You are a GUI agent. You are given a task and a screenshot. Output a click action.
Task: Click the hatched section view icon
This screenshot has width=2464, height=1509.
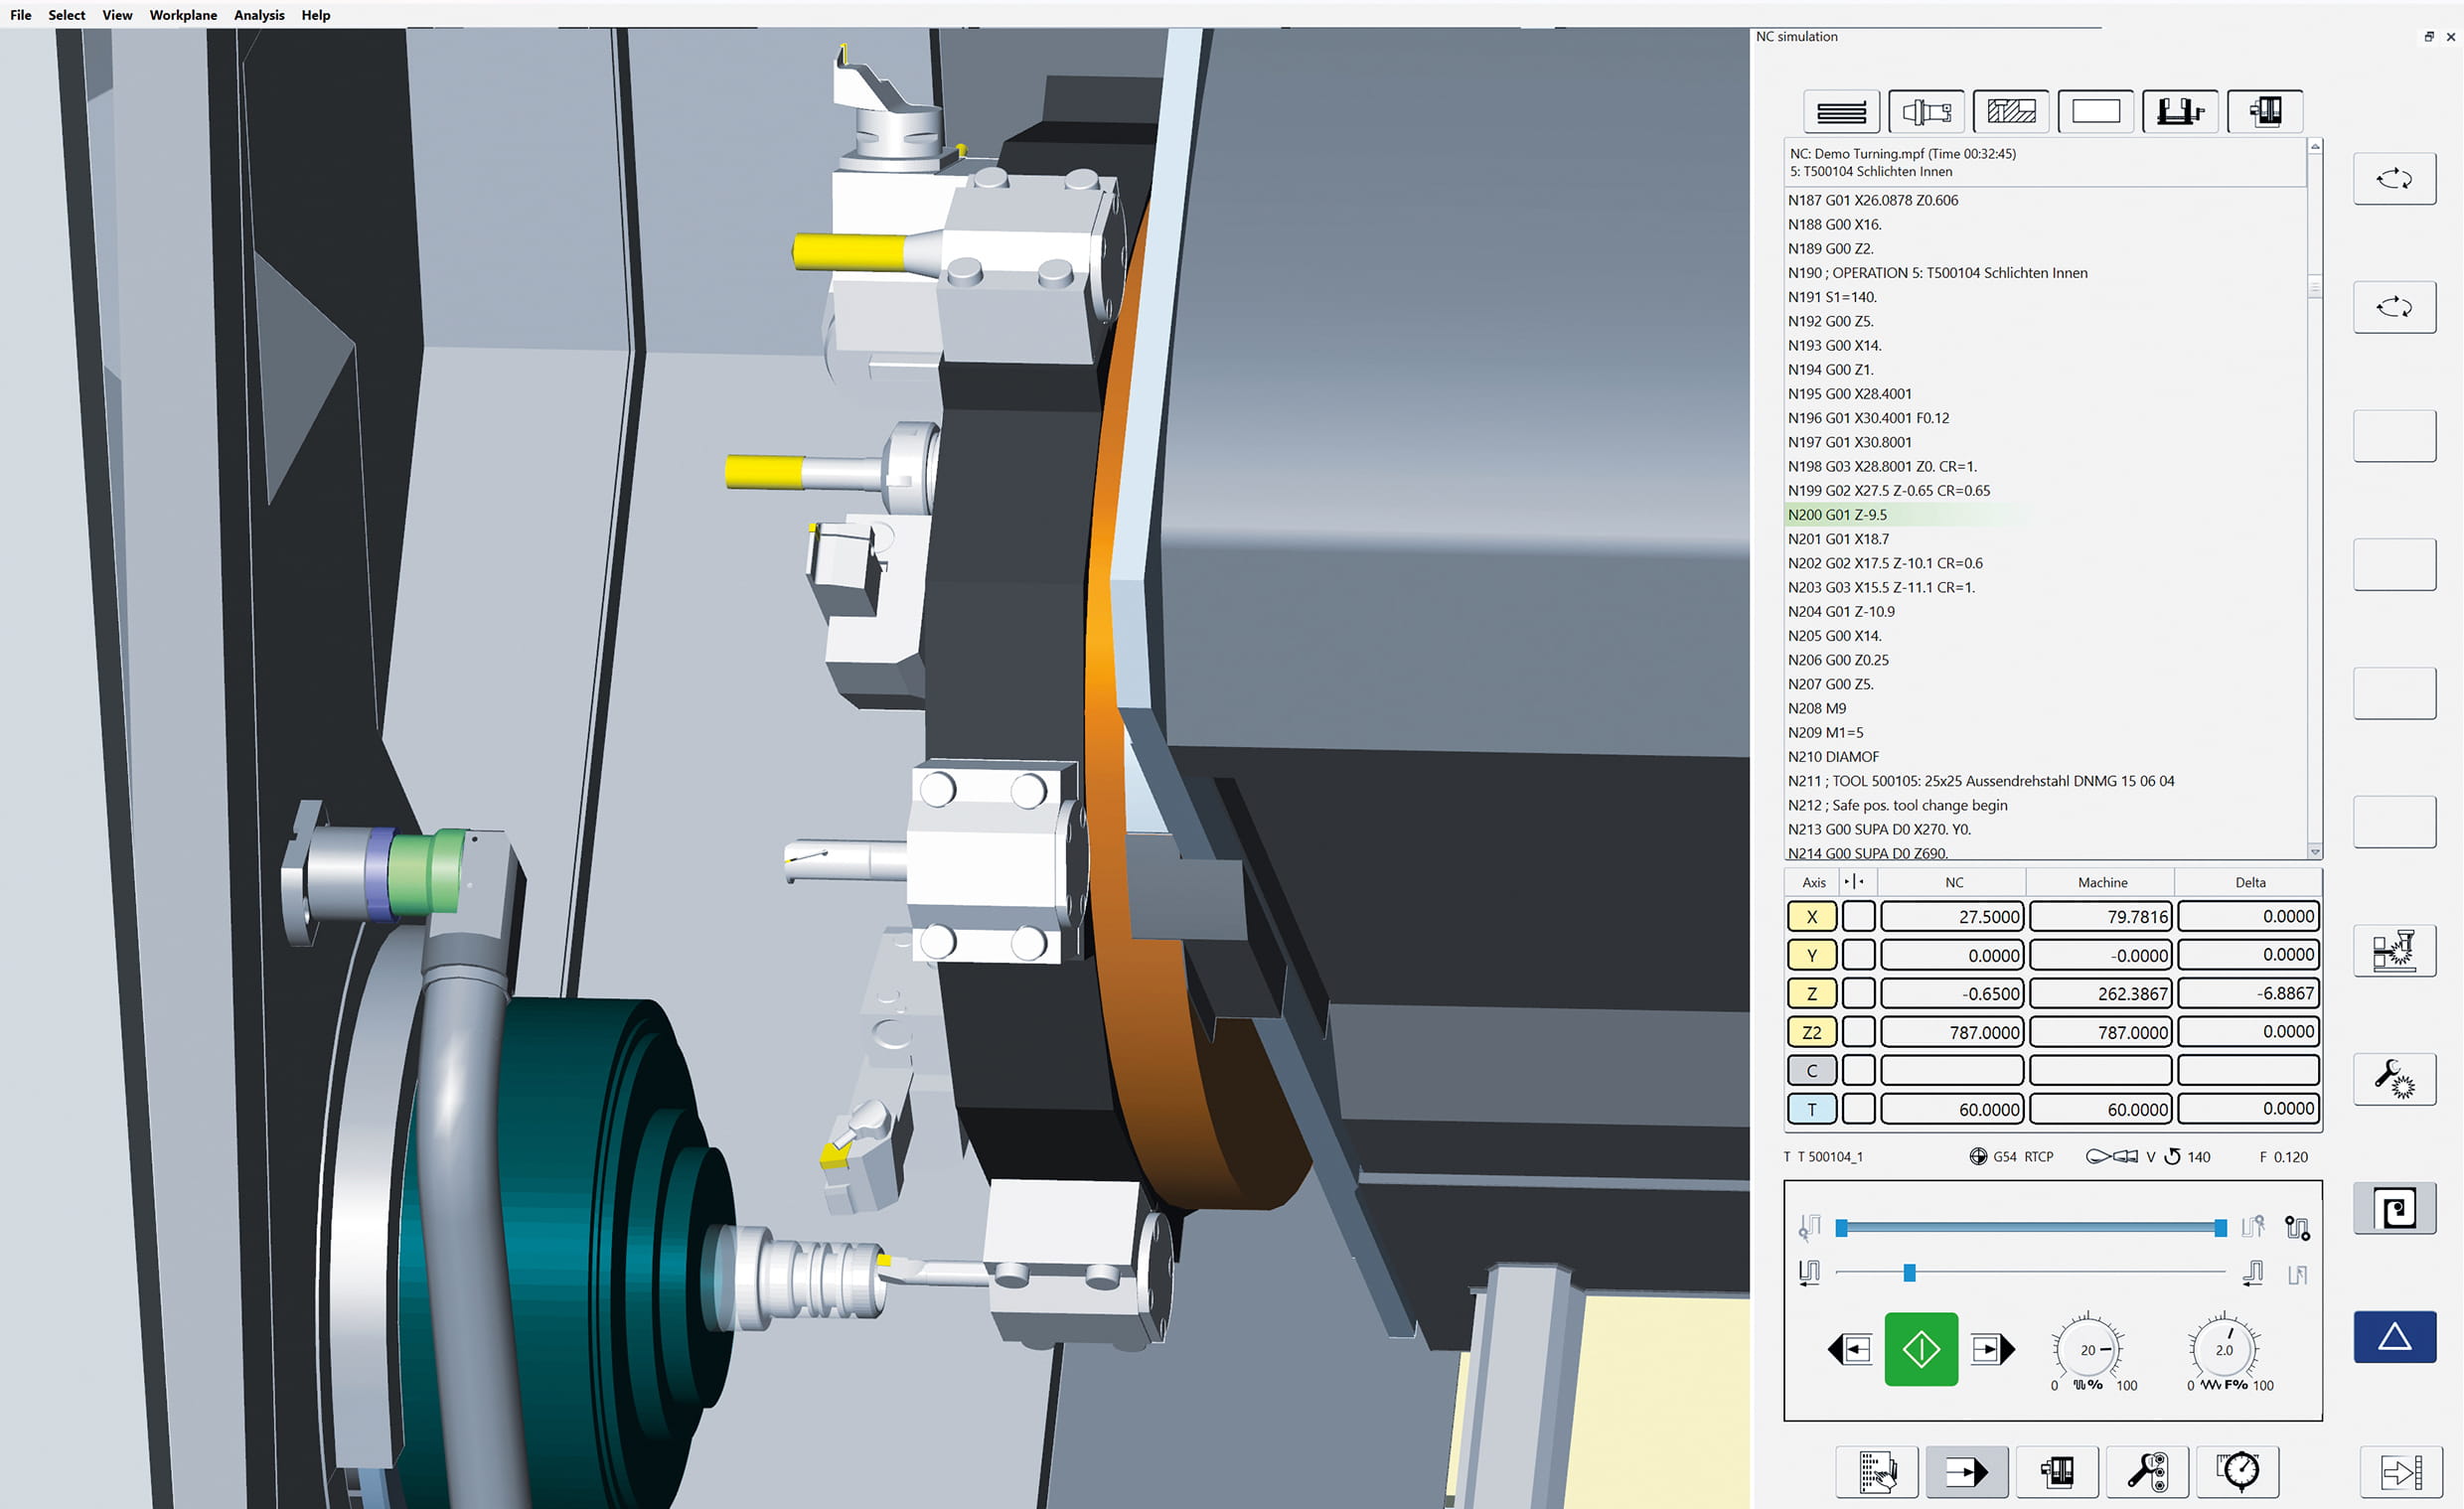[2011, 111]
